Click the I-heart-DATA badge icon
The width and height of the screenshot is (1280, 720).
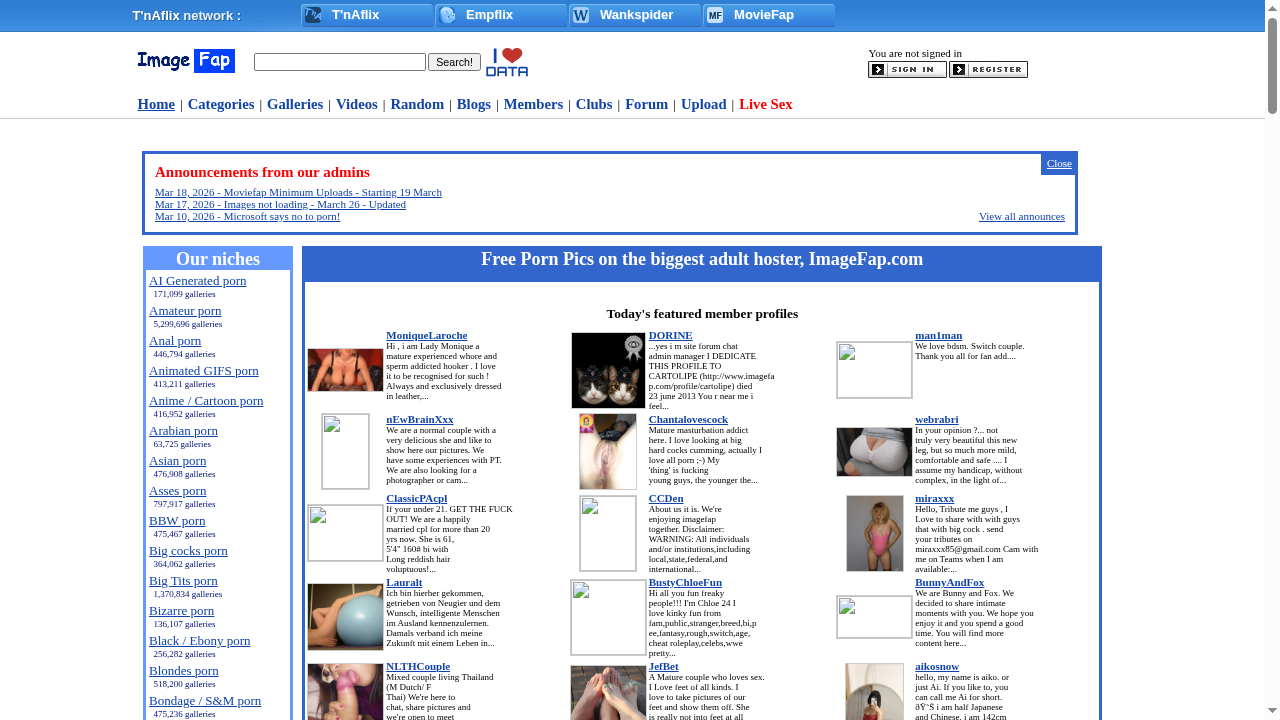tap(507, 62)
